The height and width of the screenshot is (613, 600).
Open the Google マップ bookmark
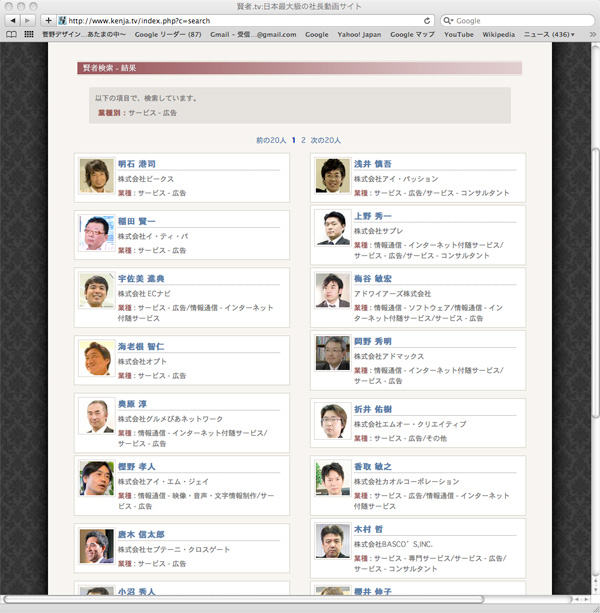(412, 34)
